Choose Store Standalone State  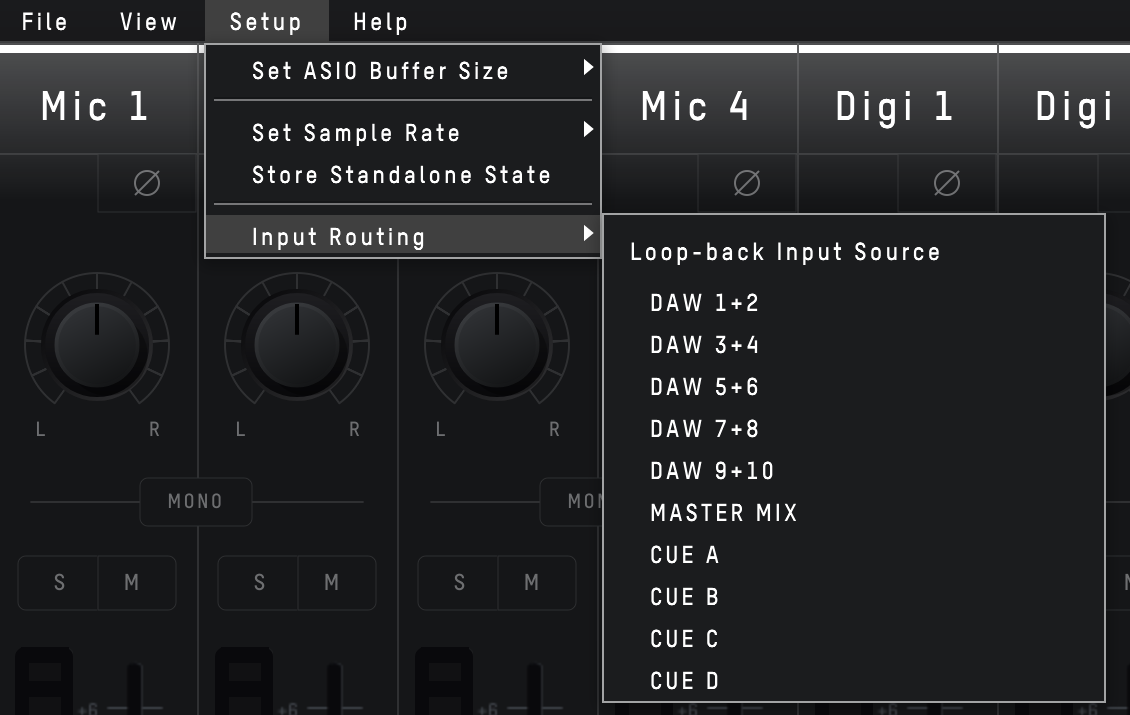click(x=403, y=174)
